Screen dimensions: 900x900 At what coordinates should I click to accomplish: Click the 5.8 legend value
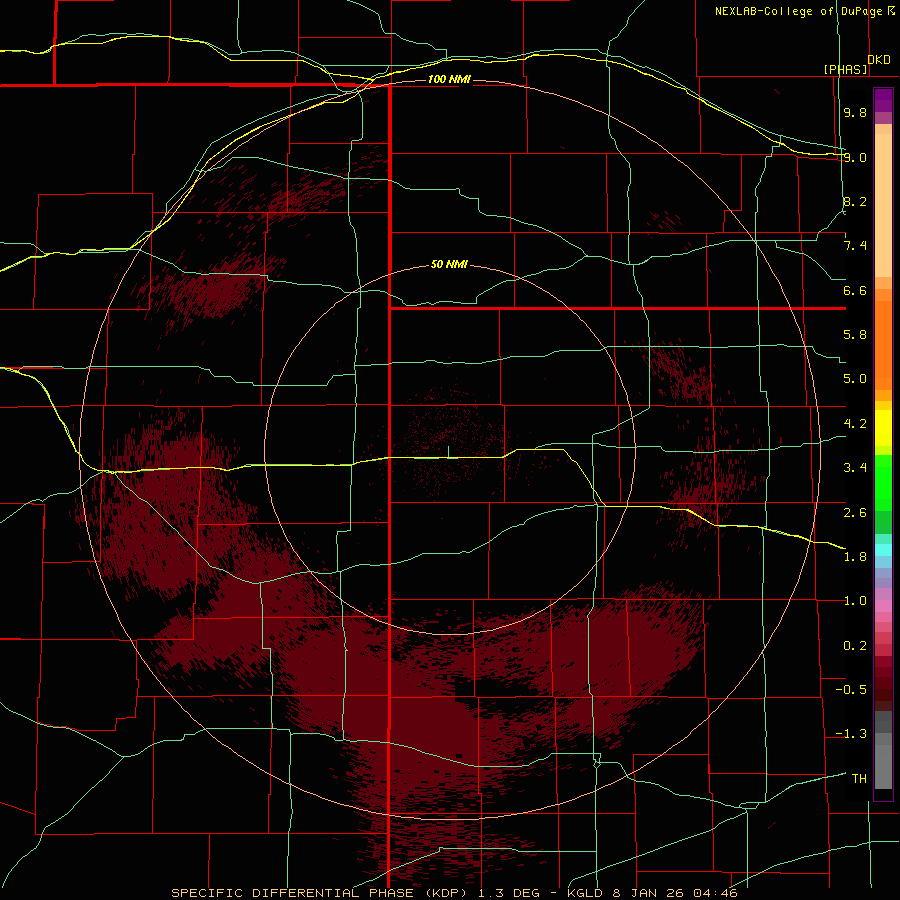855,335
